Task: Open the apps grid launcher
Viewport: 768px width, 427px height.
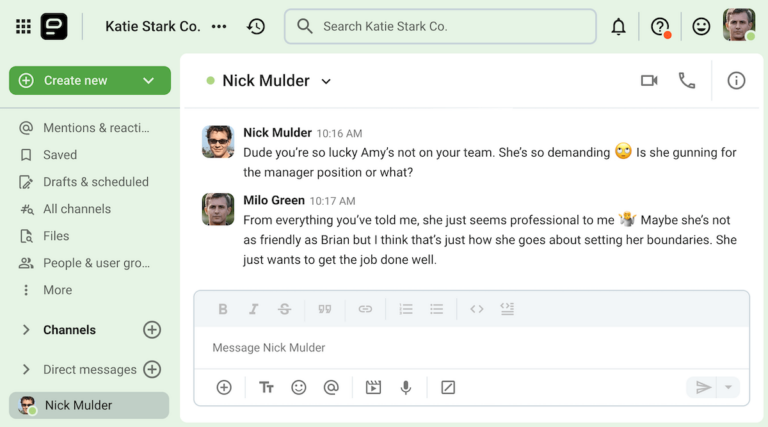Action: pos(23,27)
